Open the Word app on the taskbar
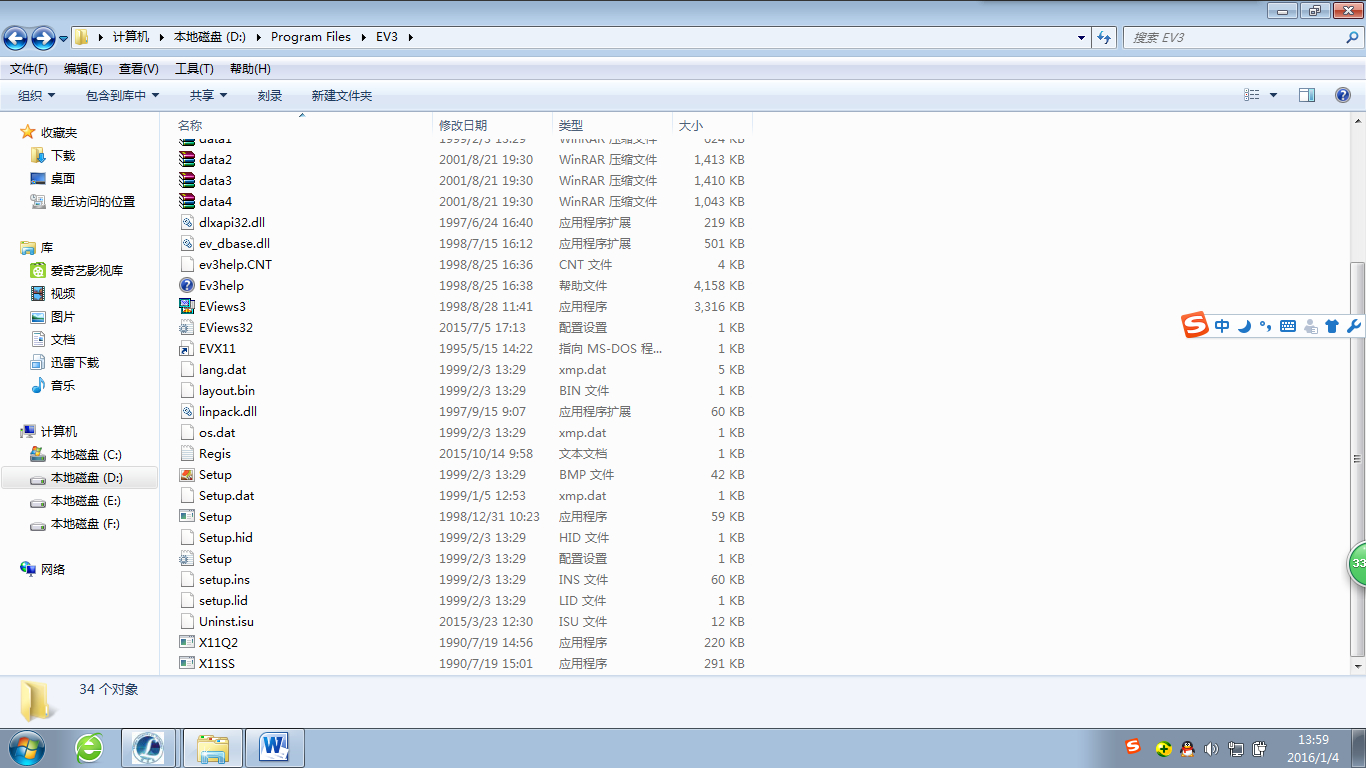The image size is (1366, 768). click(274, 748)
